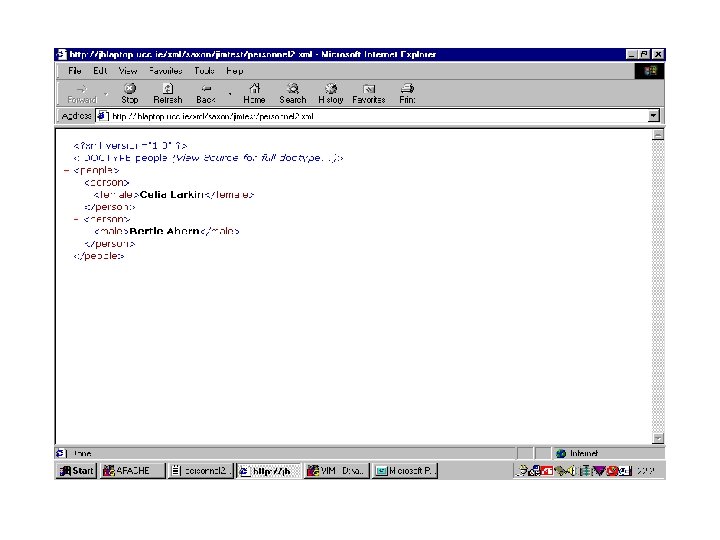Viewport: 720px width, 540px height.
Task: Open the Edit menu
Action: pos(100,71)
